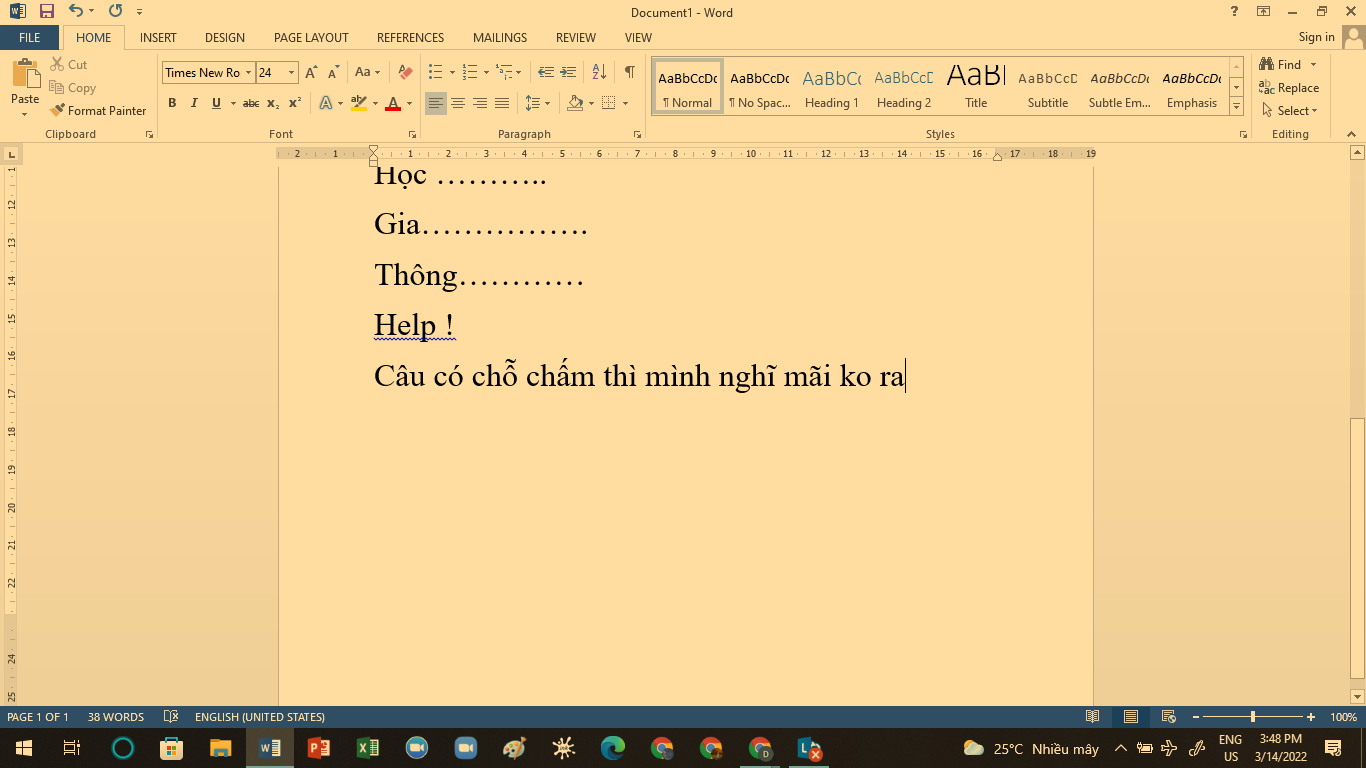Click the Redo/Repeat icon
Image resolution: width=1366 pixels, height=768 pixels.
point(115,12)
